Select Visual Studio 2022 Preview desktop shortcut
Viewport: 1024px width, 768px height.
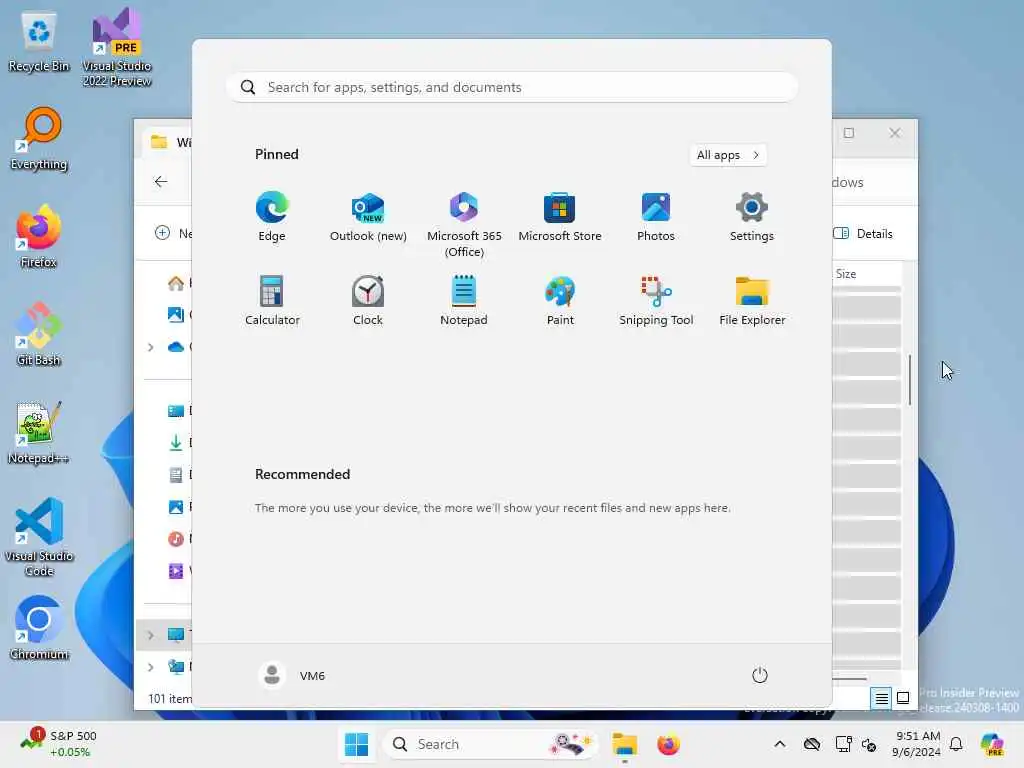click(x=117, y=47)
